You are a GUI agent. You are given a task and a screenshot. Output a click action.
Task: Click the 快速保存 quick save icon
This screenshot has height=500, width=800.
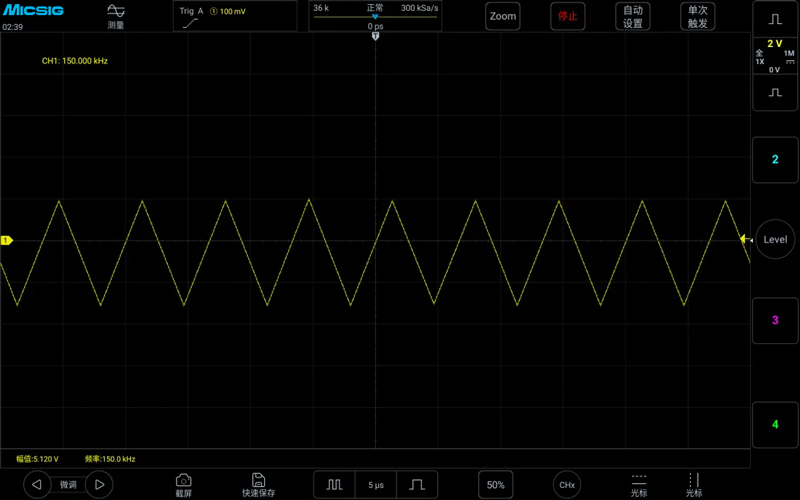click(258, 485)
